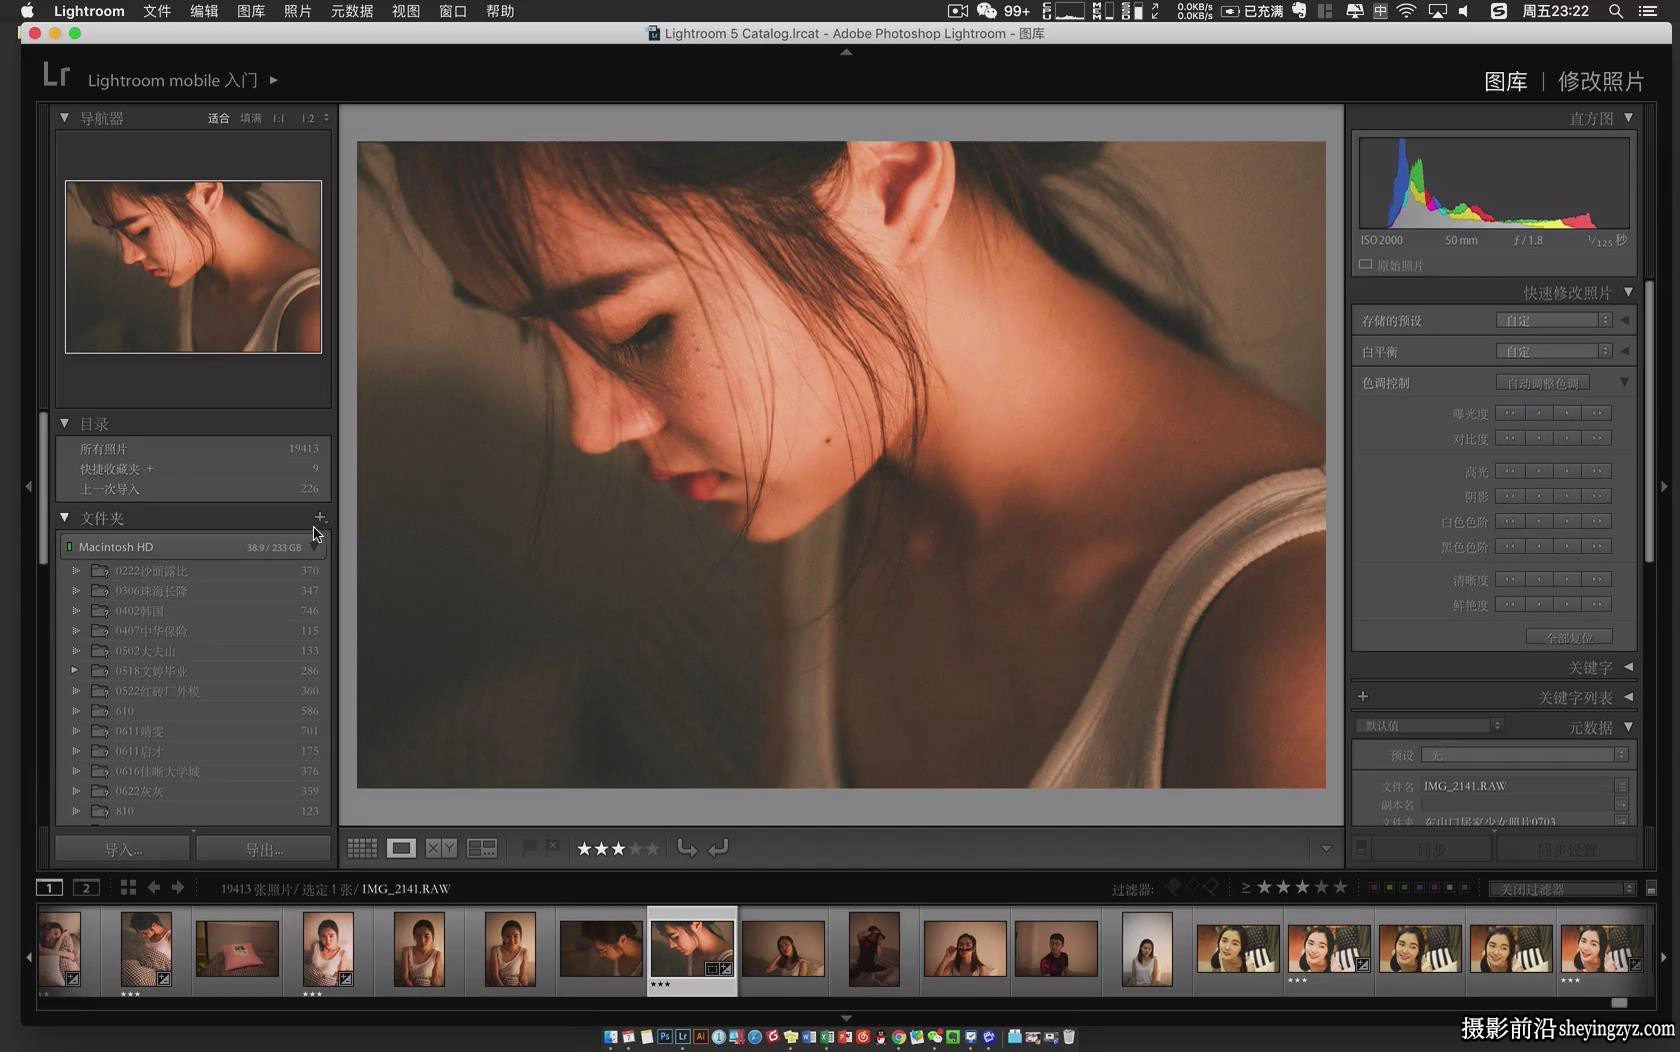Rotate the photo clockwise
The height and width of the screenshot is (1052, 1680).
718,848
